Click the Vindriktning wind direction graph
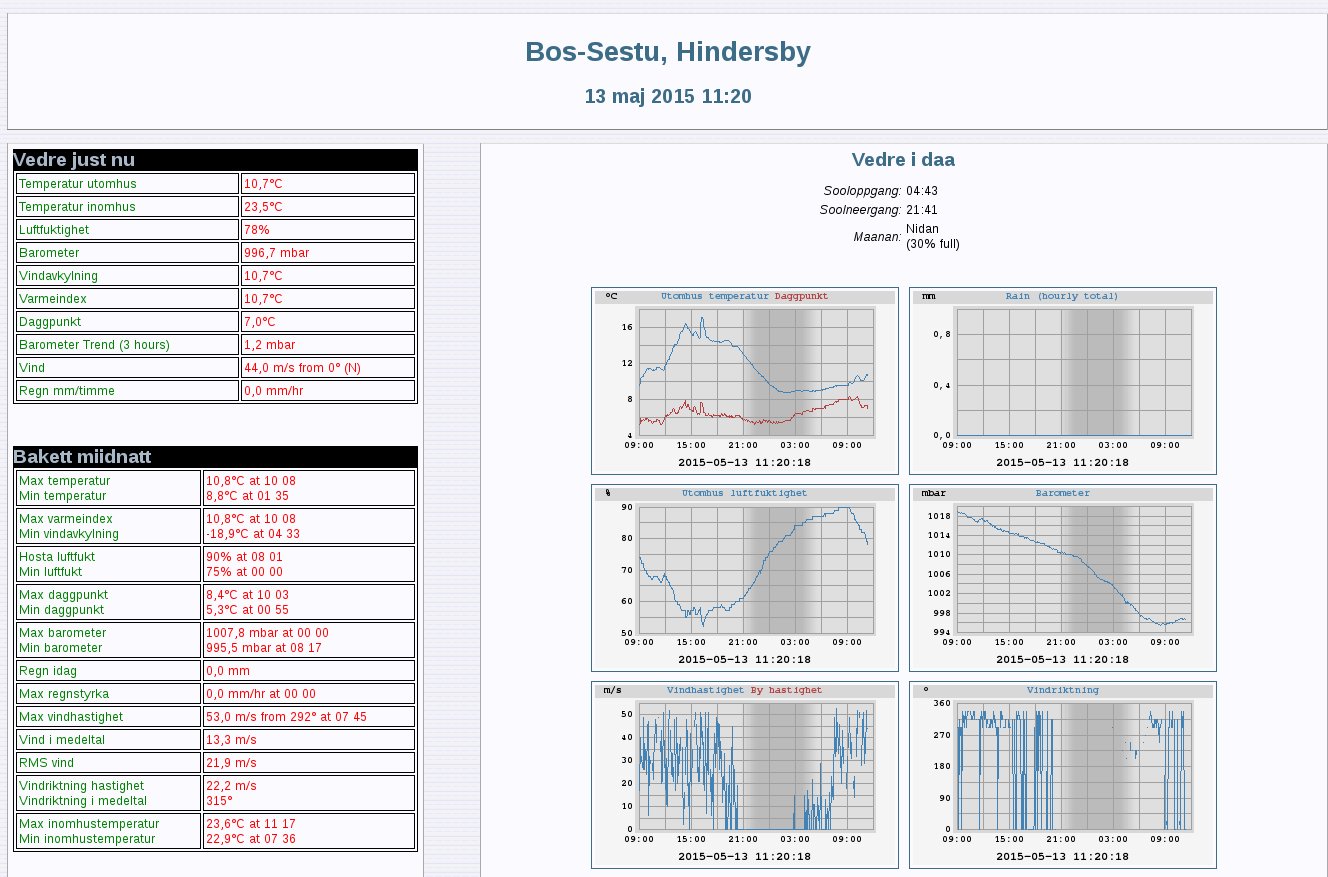This screenshot has width=1328, height=877. [x=1062, y=774]
